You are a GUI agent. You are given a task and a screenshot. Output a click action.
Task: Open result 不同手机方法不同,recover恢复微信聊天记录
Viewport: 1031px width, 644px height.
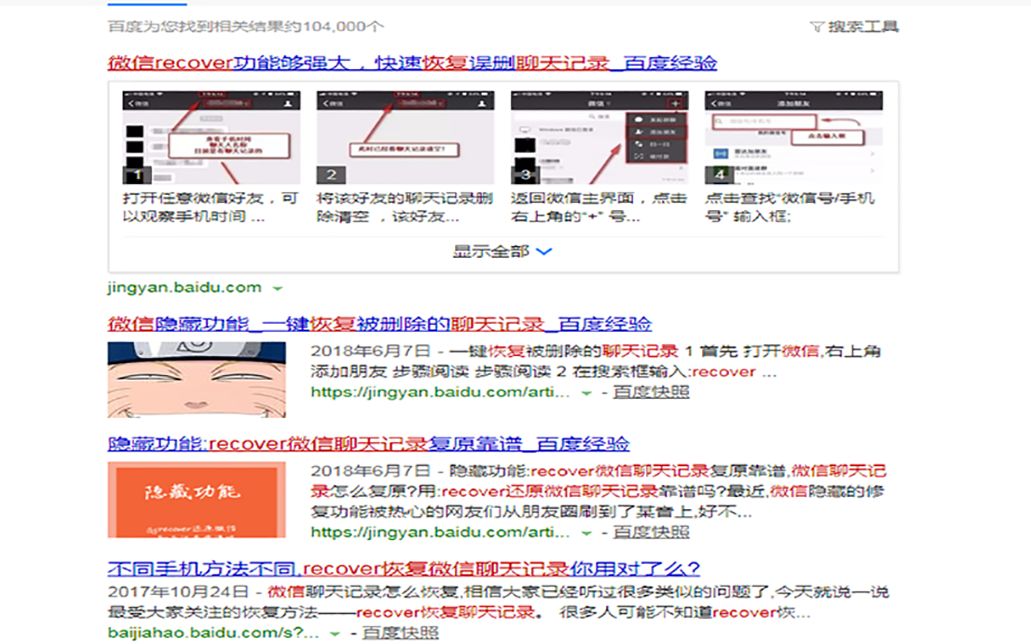coord(404,568)
